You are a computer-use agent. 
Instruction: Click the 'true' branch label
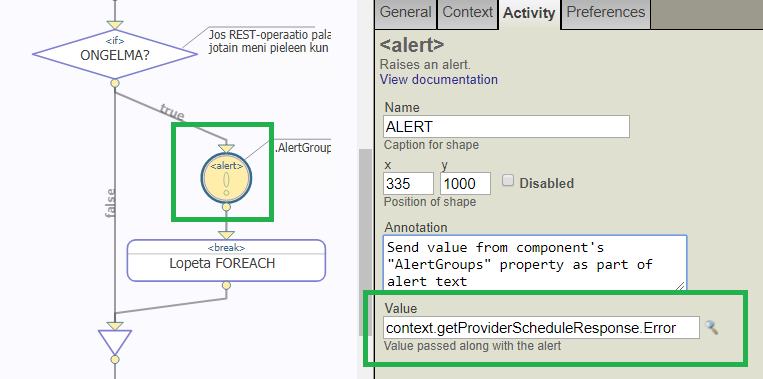(172, 113)
